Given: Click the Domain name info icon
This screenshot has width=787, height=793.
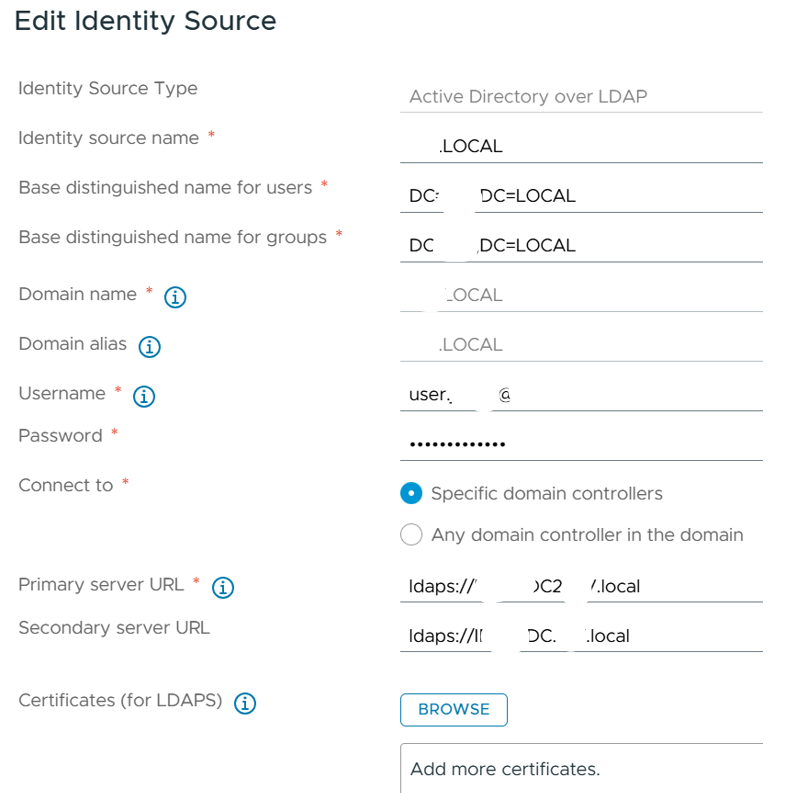Looking at the screenshot, I should pyautogui.click(x=175, y=297).
